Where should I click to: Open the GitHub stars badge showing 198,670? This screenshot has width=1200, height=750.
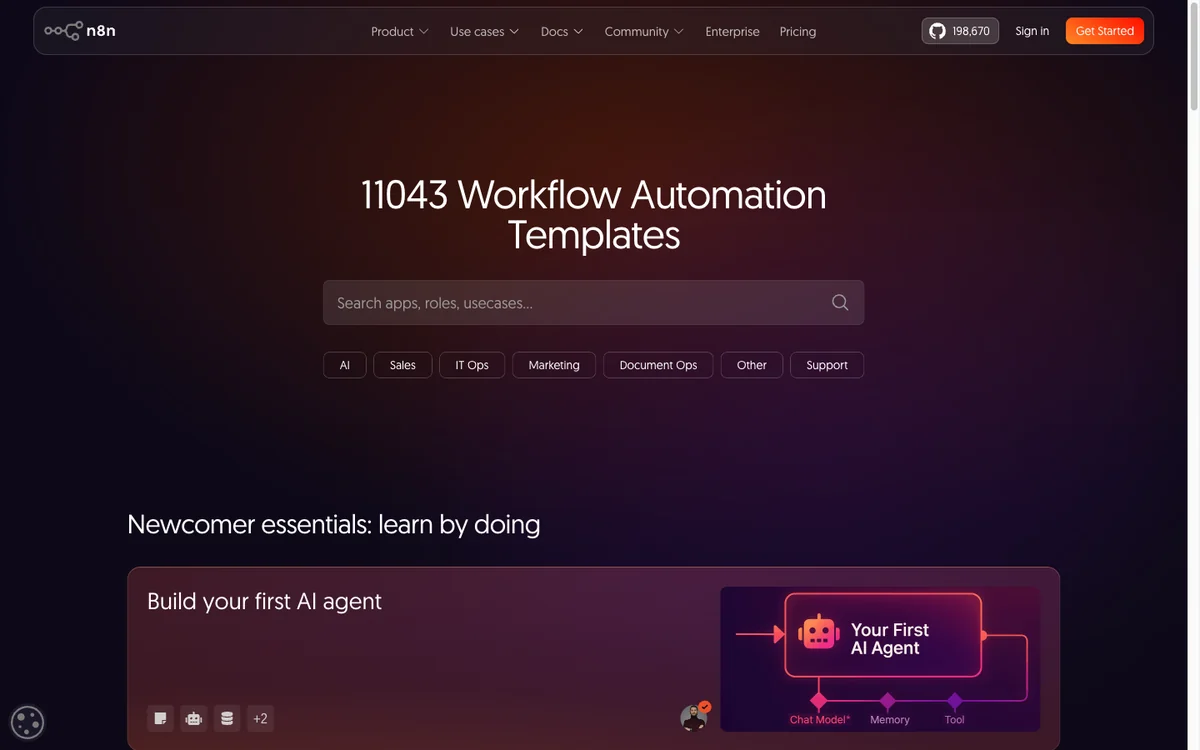[960, 31]
